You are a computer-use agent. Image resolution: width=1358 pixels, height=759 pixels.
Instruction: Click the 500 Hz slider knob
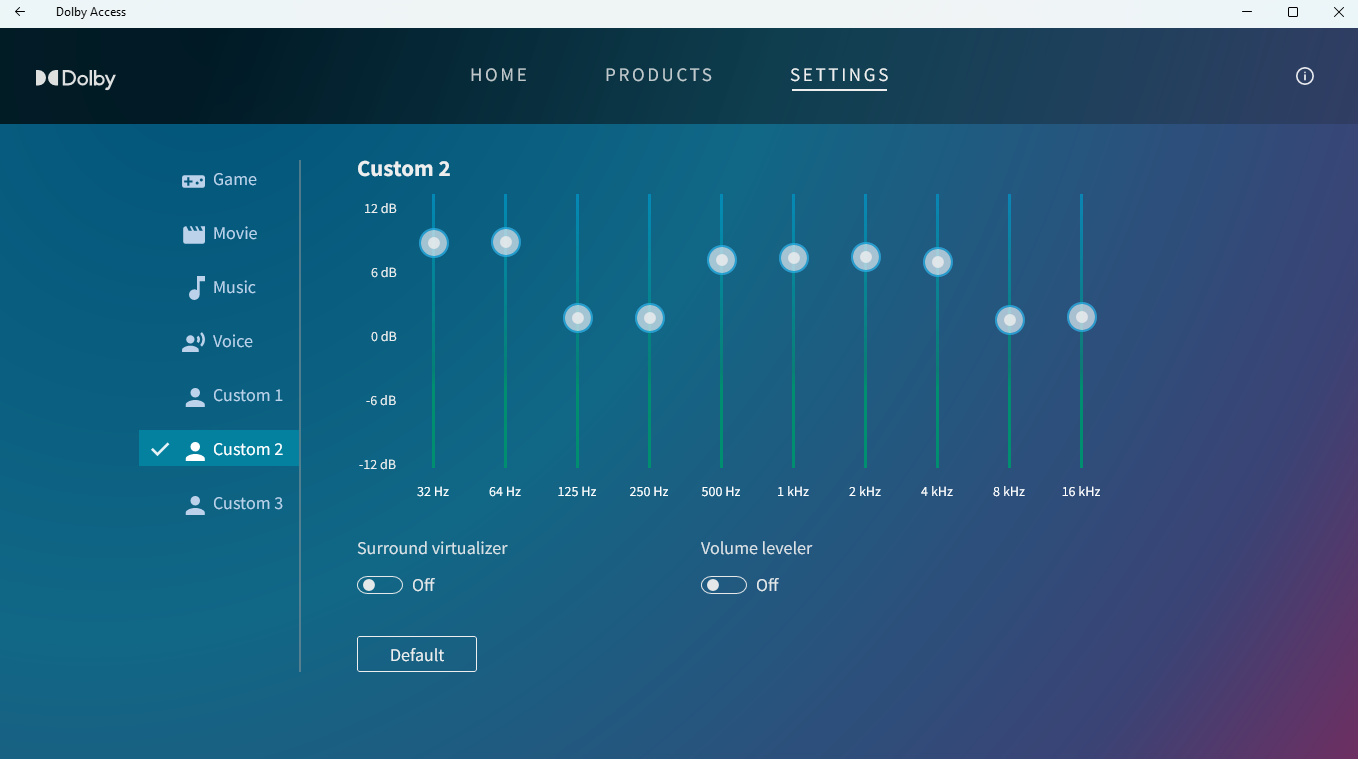[722, 260]
